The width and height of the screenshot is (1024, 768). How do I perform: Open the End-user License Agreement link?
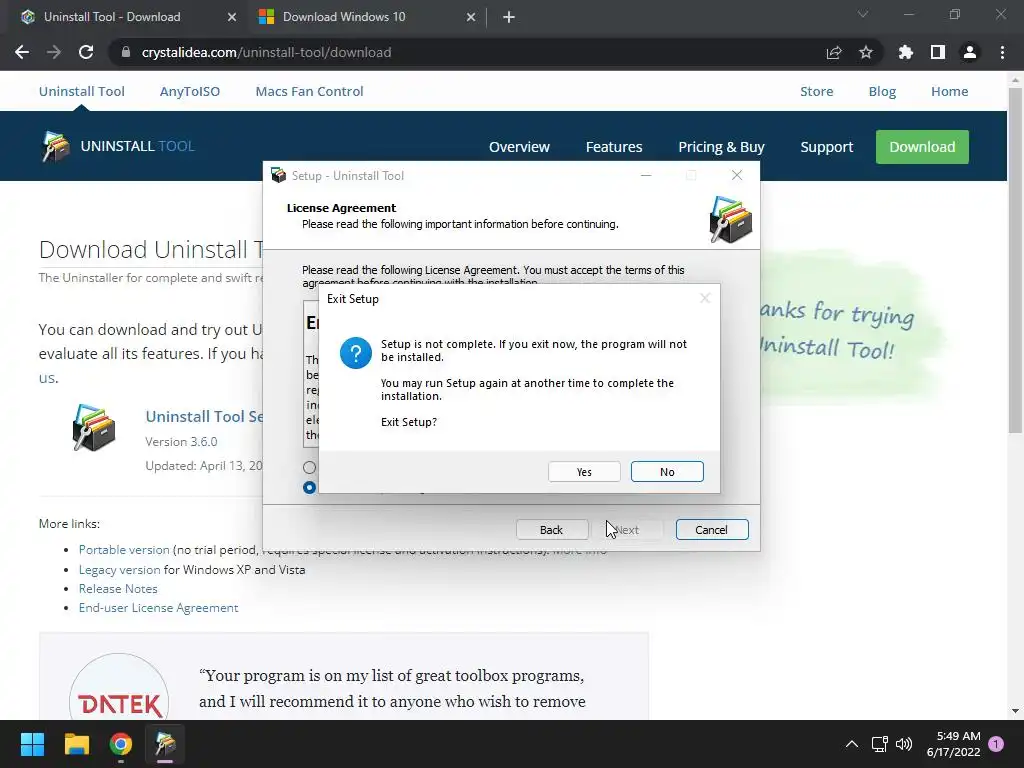(159, 607)
